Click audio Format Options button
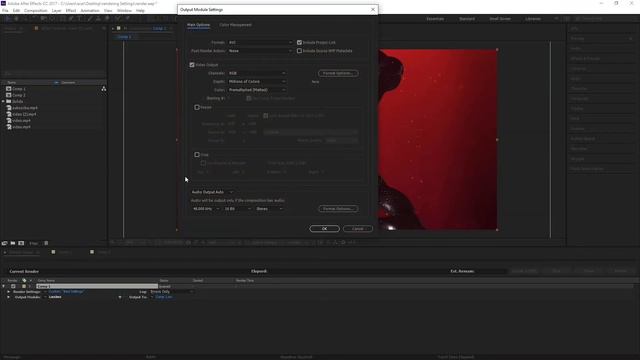The height and width of the screenshot is (360, 640). 338,209
